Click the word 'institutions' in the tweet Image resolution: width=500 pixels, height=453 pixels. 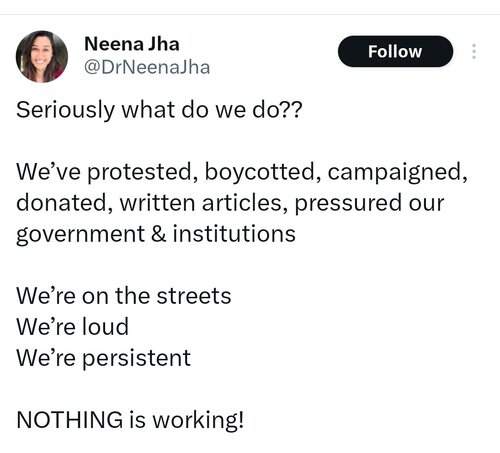point(234,233)
